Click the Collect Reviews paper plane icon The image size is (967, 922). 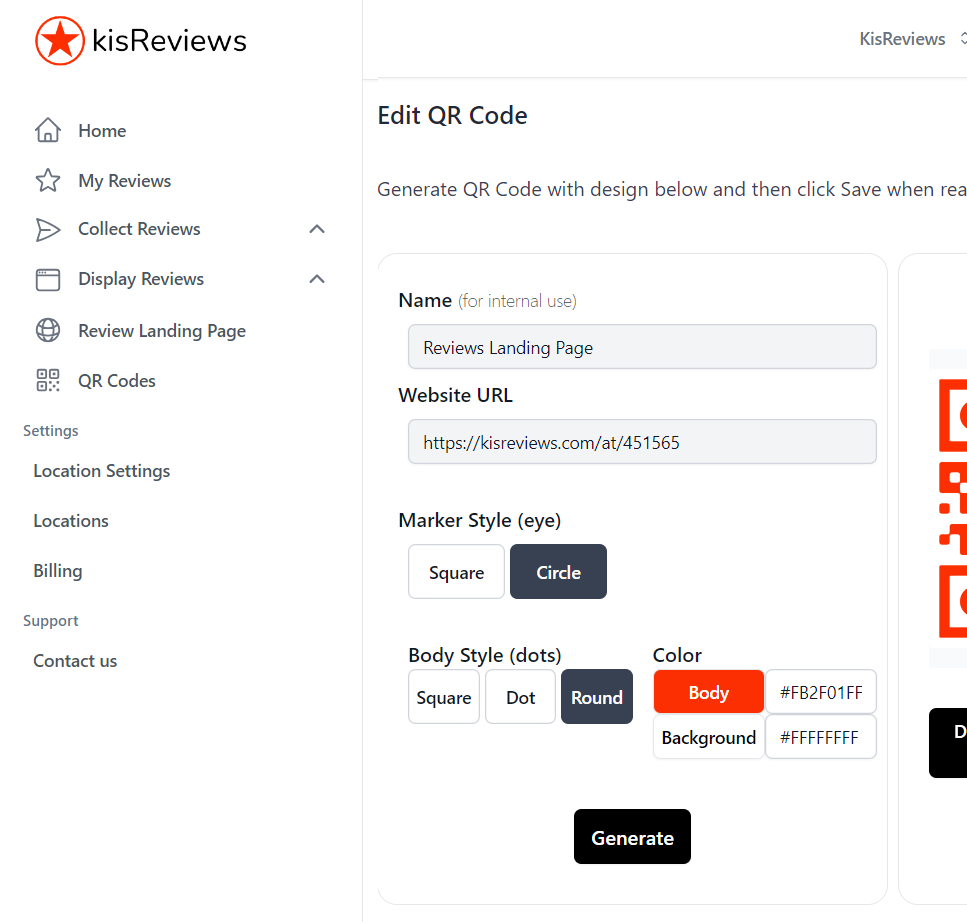47,229
